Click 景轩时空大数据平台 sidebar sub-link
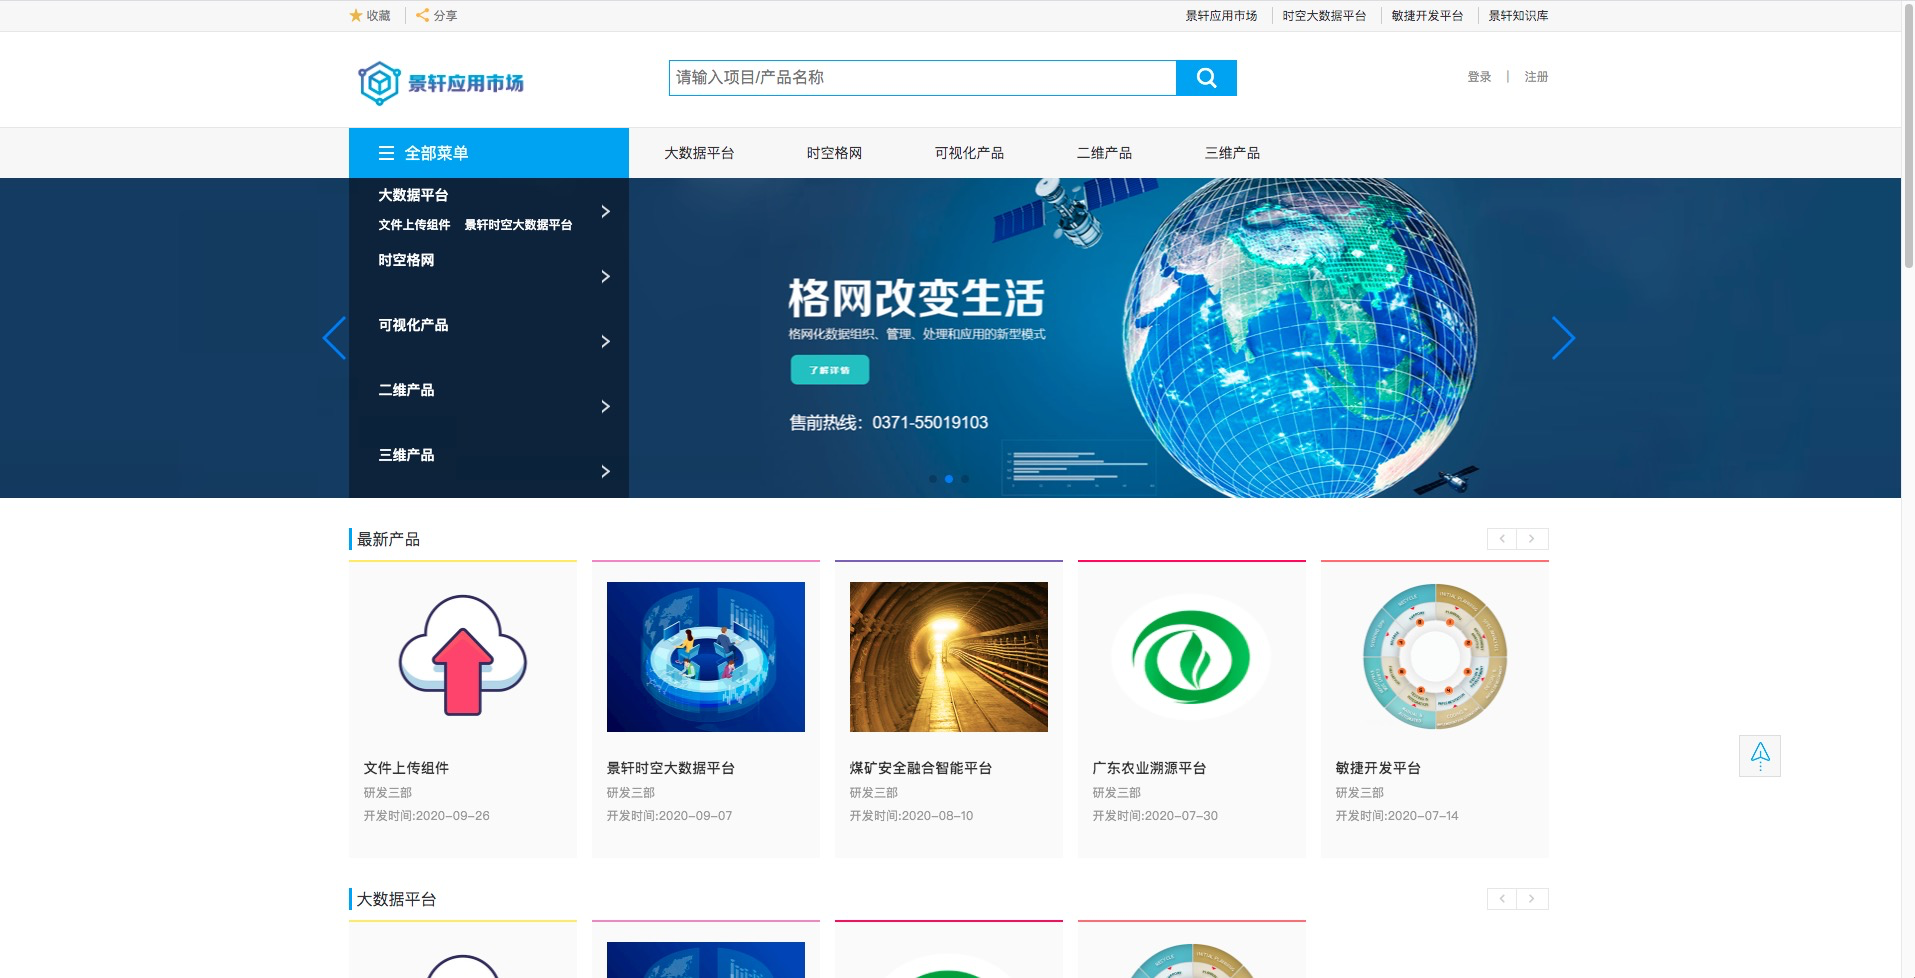Viewport: 1915px width, 978px height. click(x=518, y=225)
